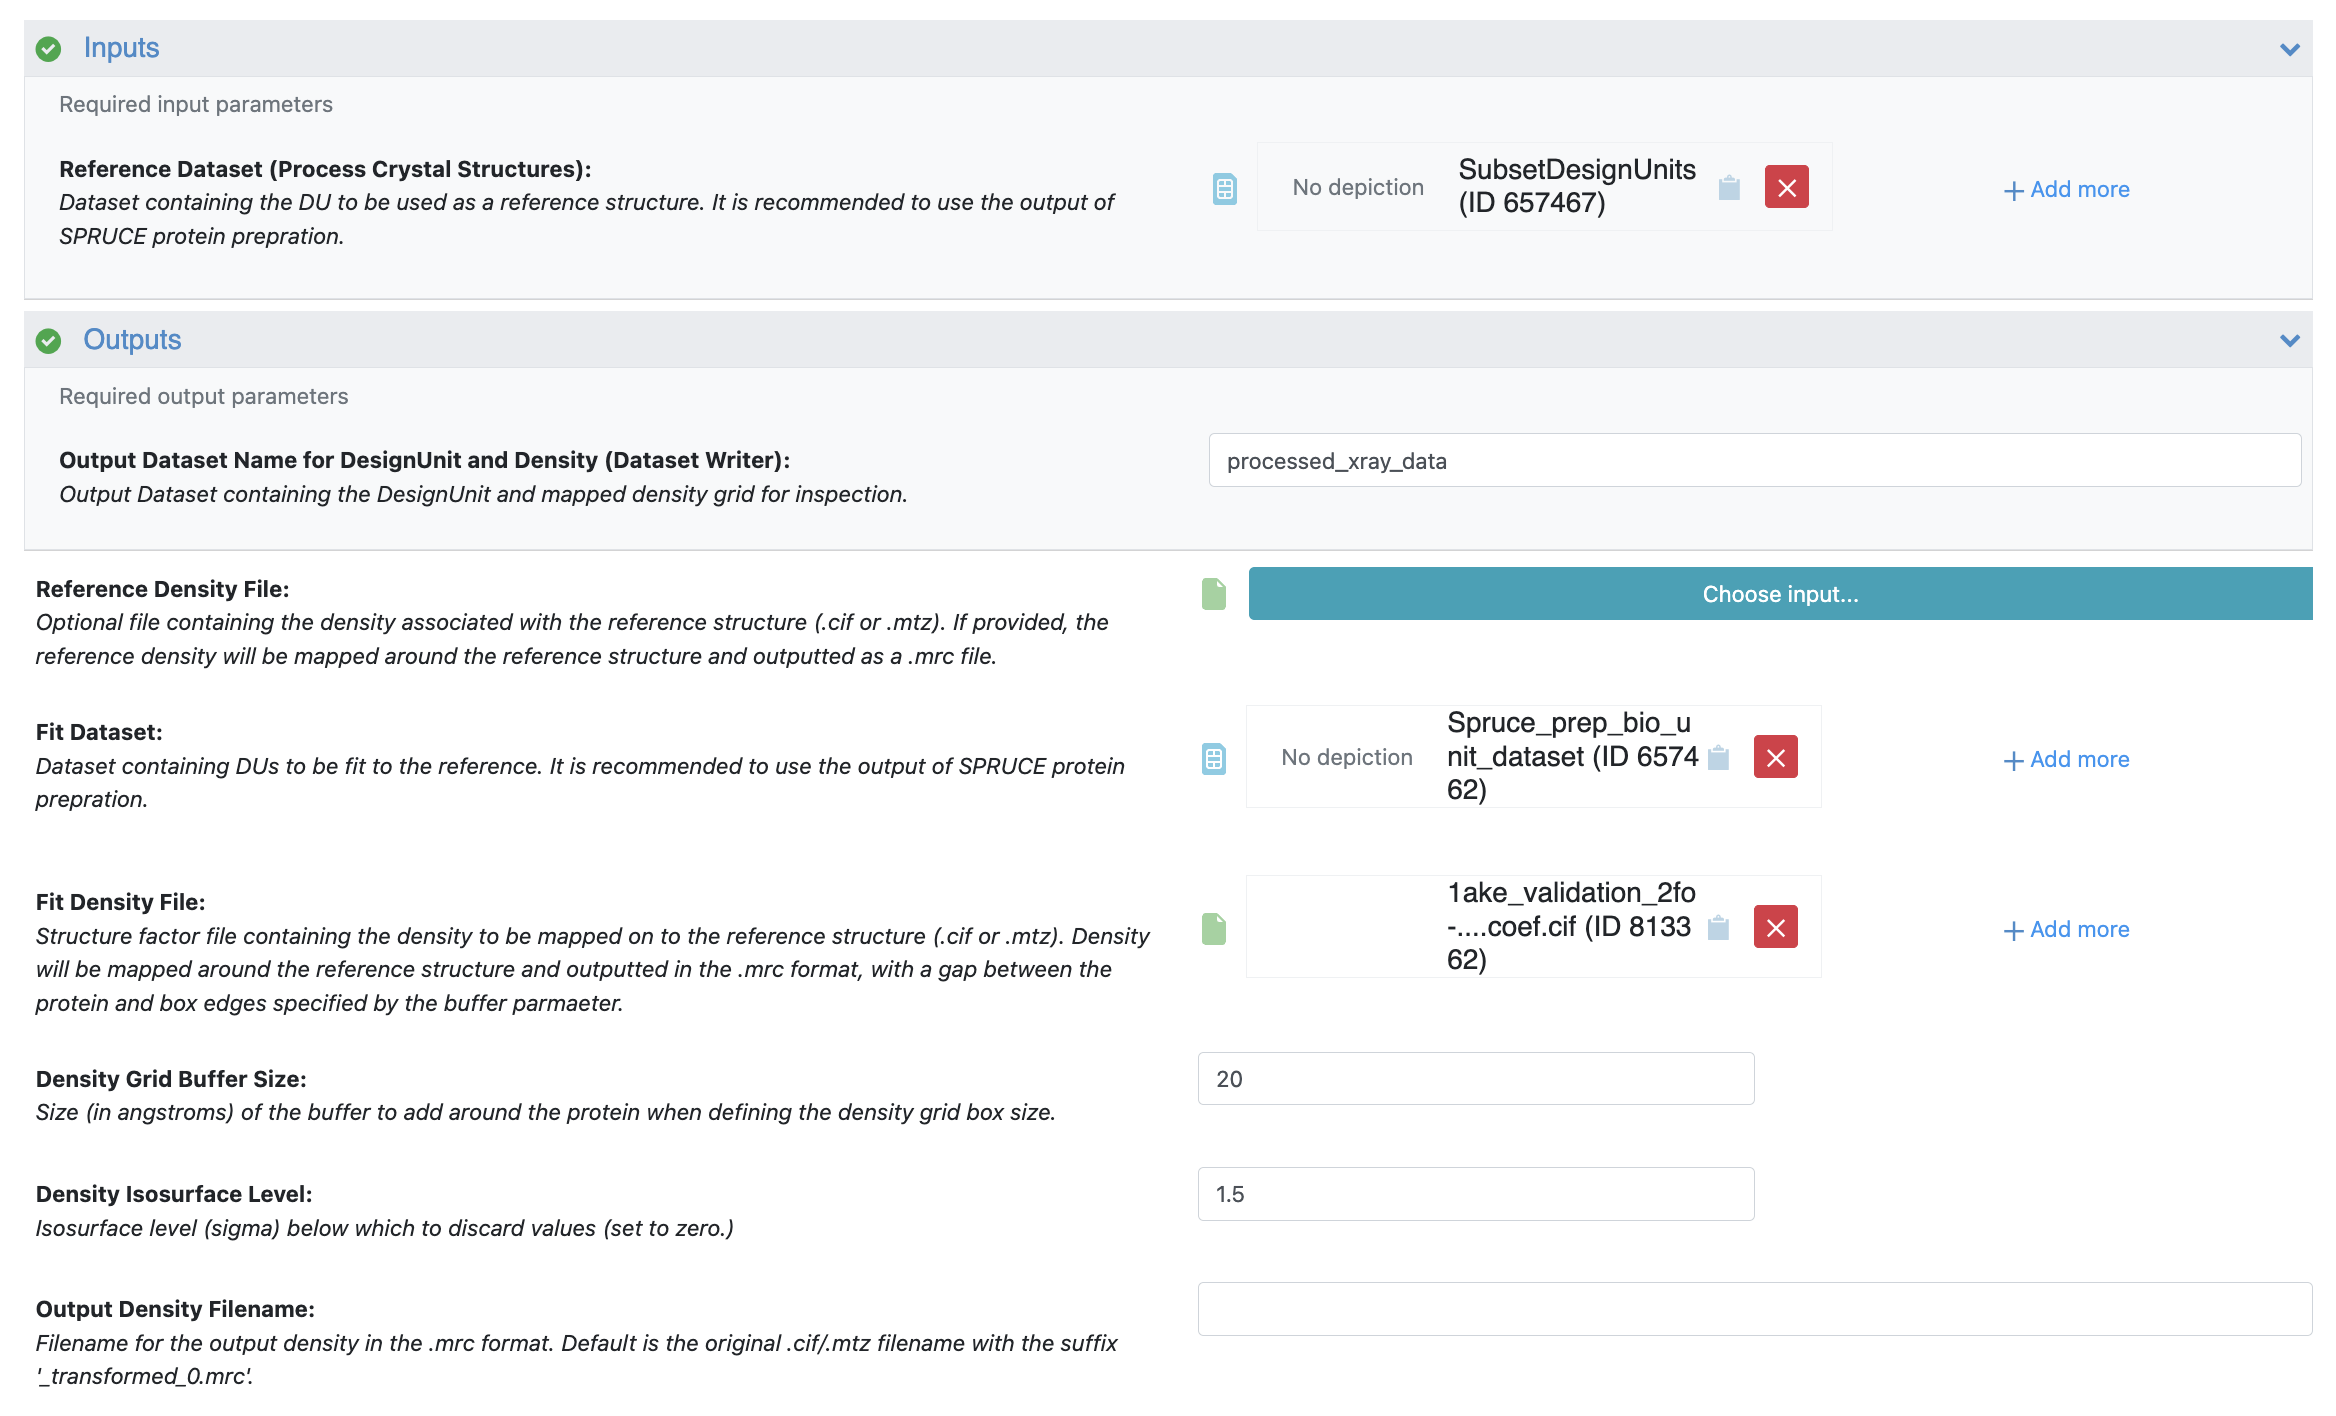
Task: Click clipboard icon next to Spruce_prep_bio_unit_dataset
Action: (1718, 758)
